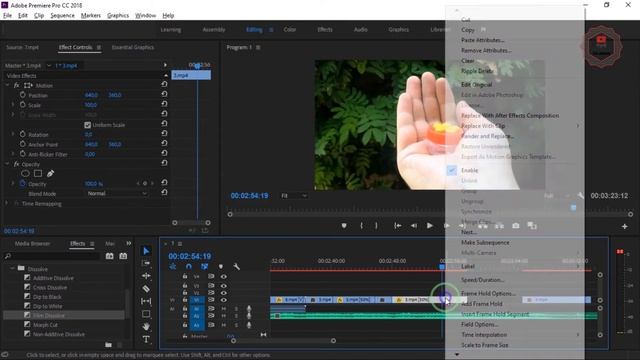Switch to Essential Graphics tab

click(133, 47)
